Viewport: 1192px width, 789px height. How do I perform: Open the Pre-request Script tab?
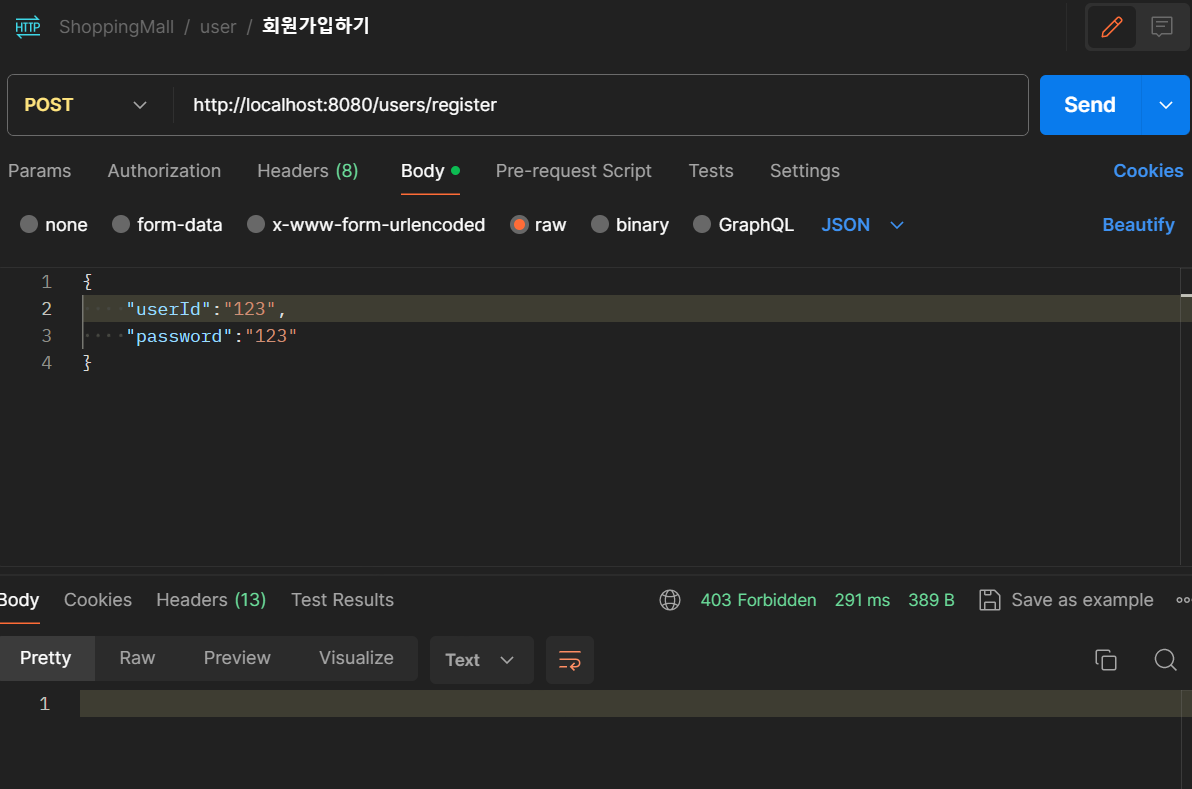(x=573, y=171)
